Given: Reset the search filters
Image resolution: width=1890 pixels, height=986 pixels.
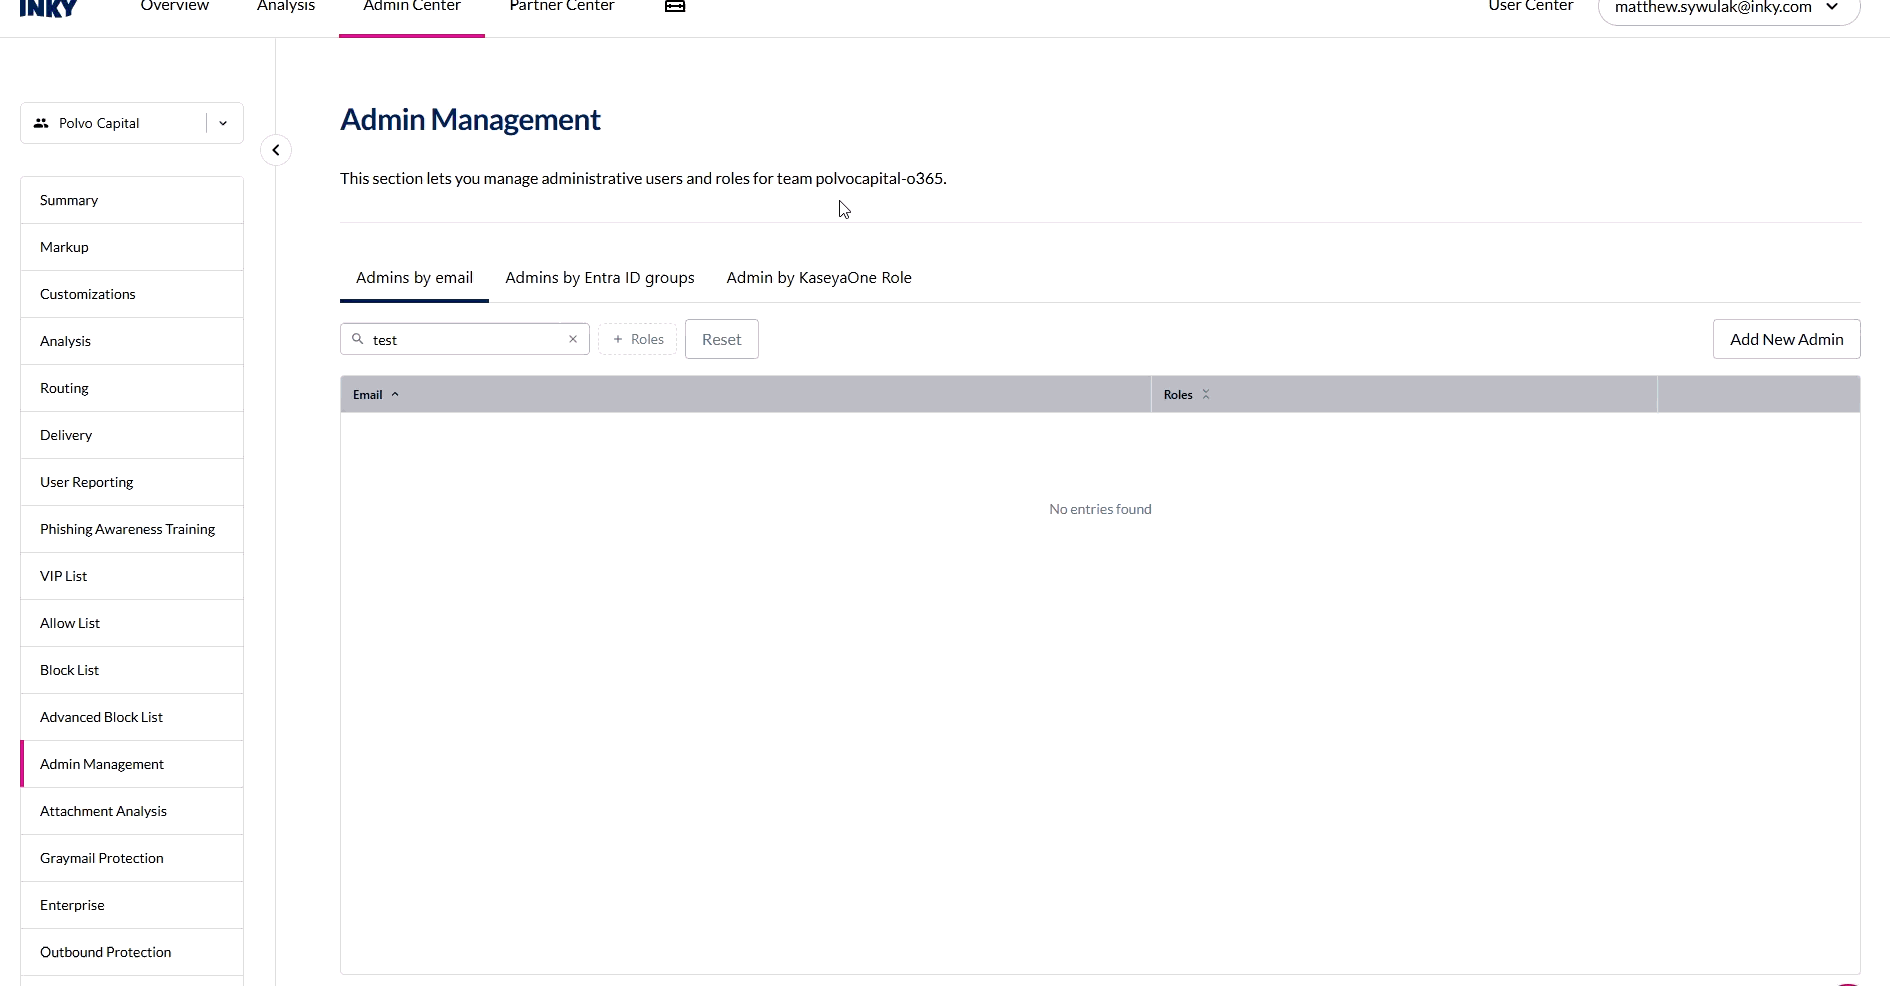Looking at the screenshot, I should coord(721,339).
